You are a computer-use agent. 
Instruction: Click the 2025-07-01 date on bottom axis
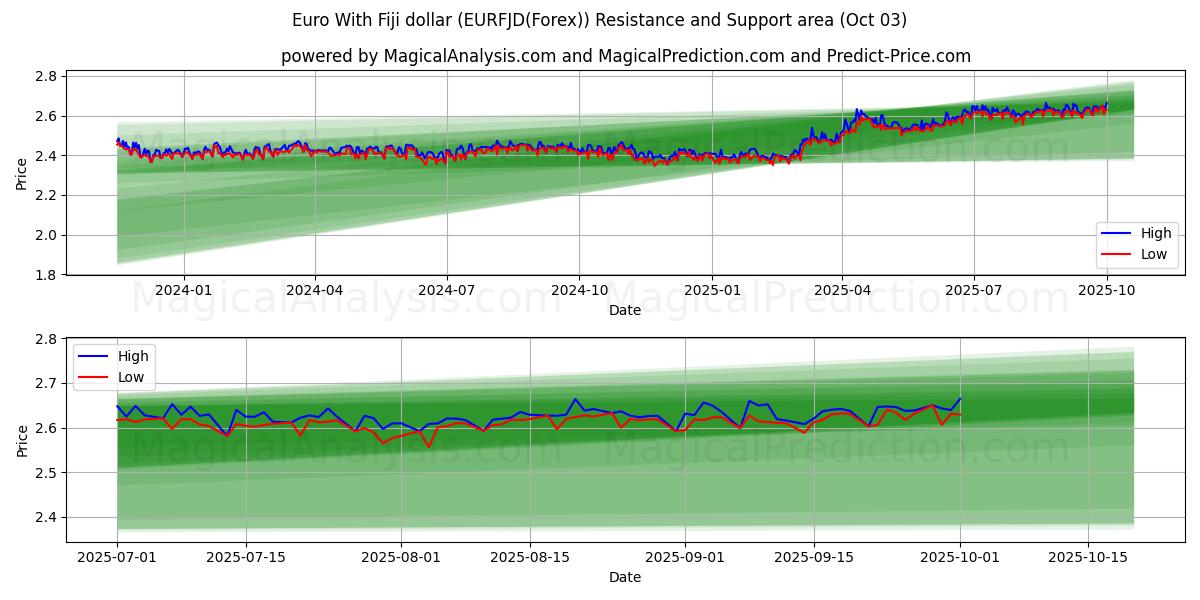(117, 558)
